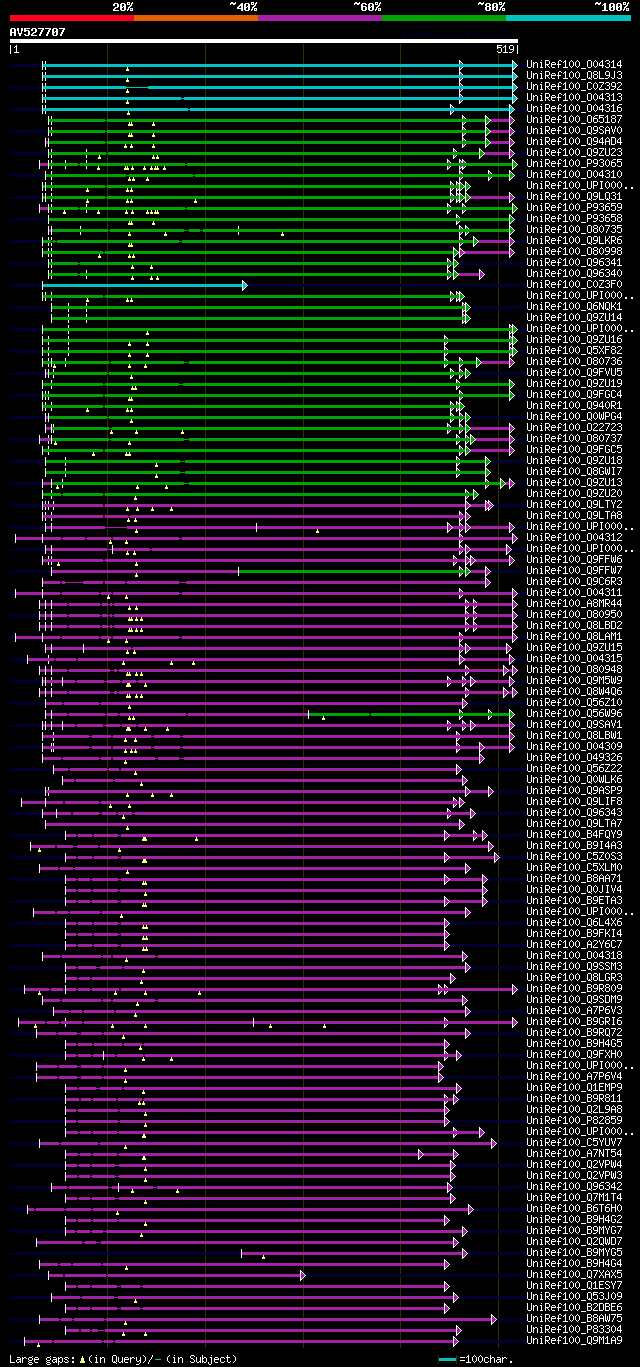Click UniRef100_O22723 label
640x1367 pixels.
574,427
